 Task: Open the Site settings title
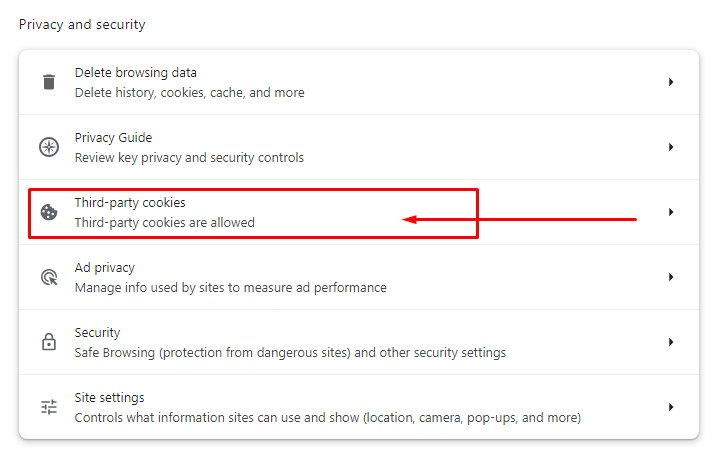click(109, 398)
